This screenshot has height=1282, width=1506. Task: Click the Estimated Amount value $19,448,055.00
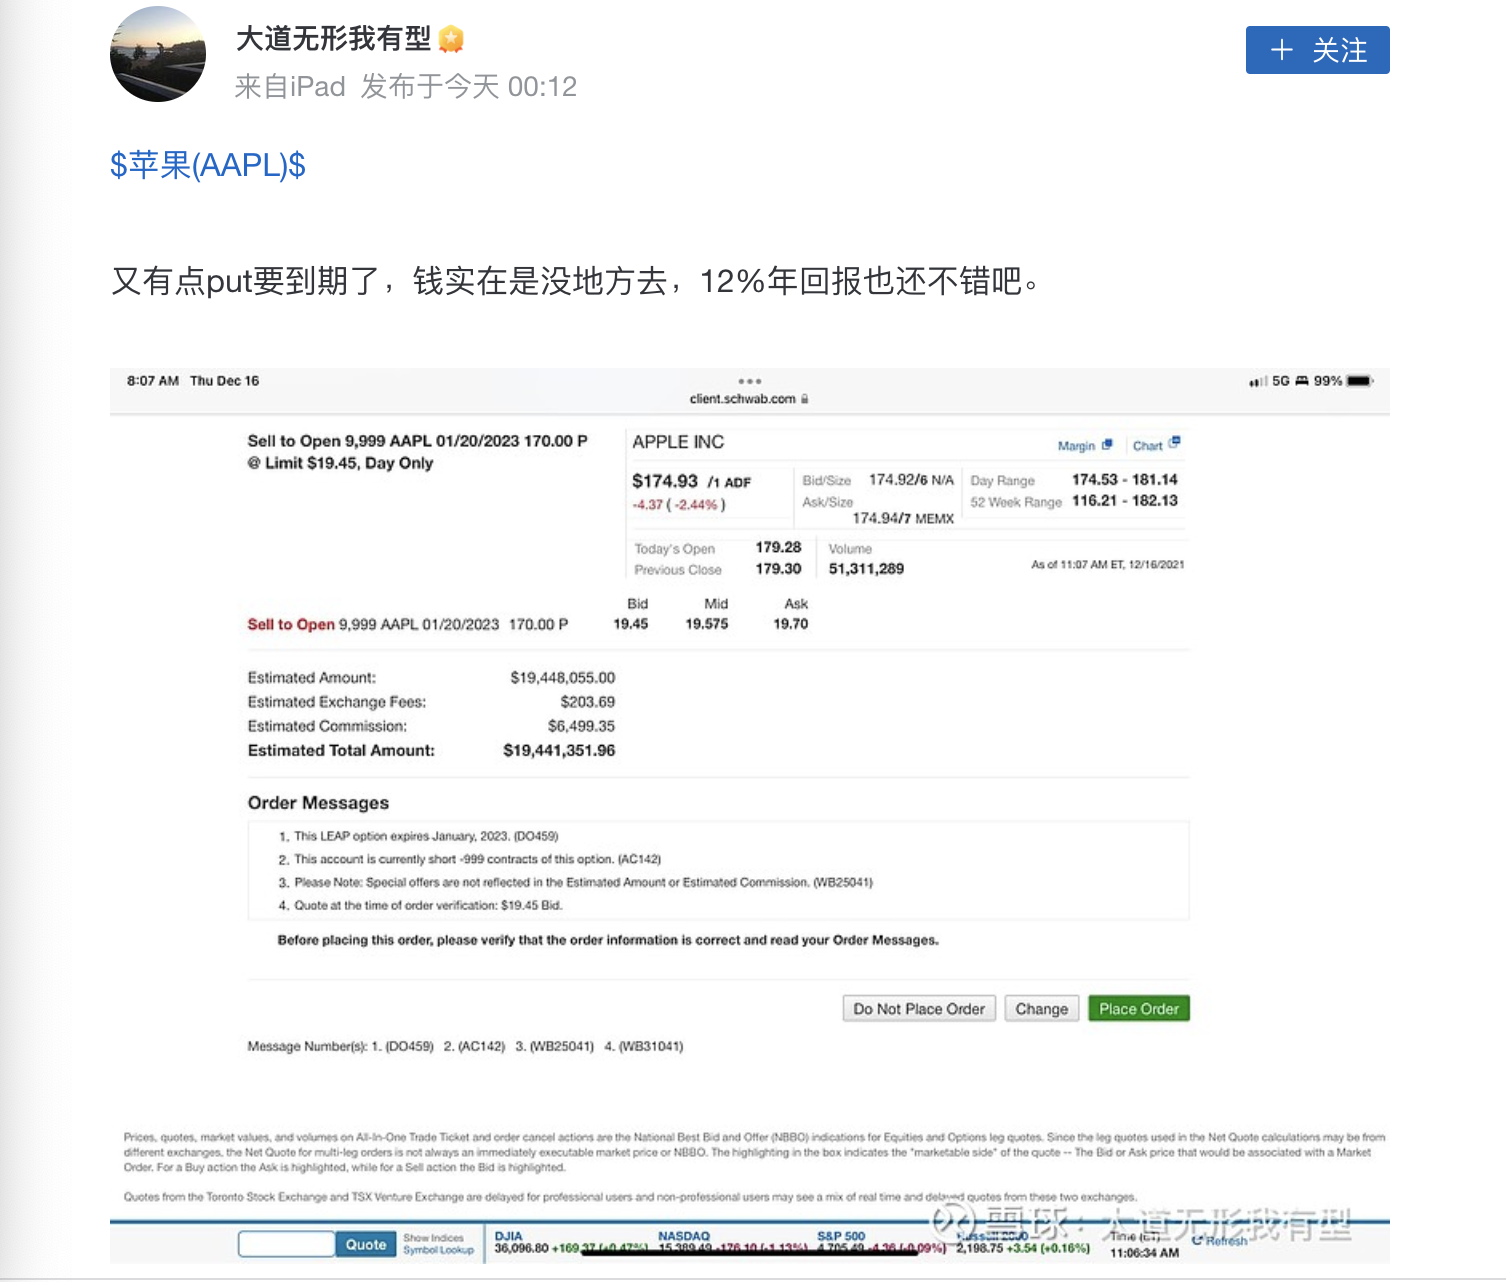[x=563, y=678]
